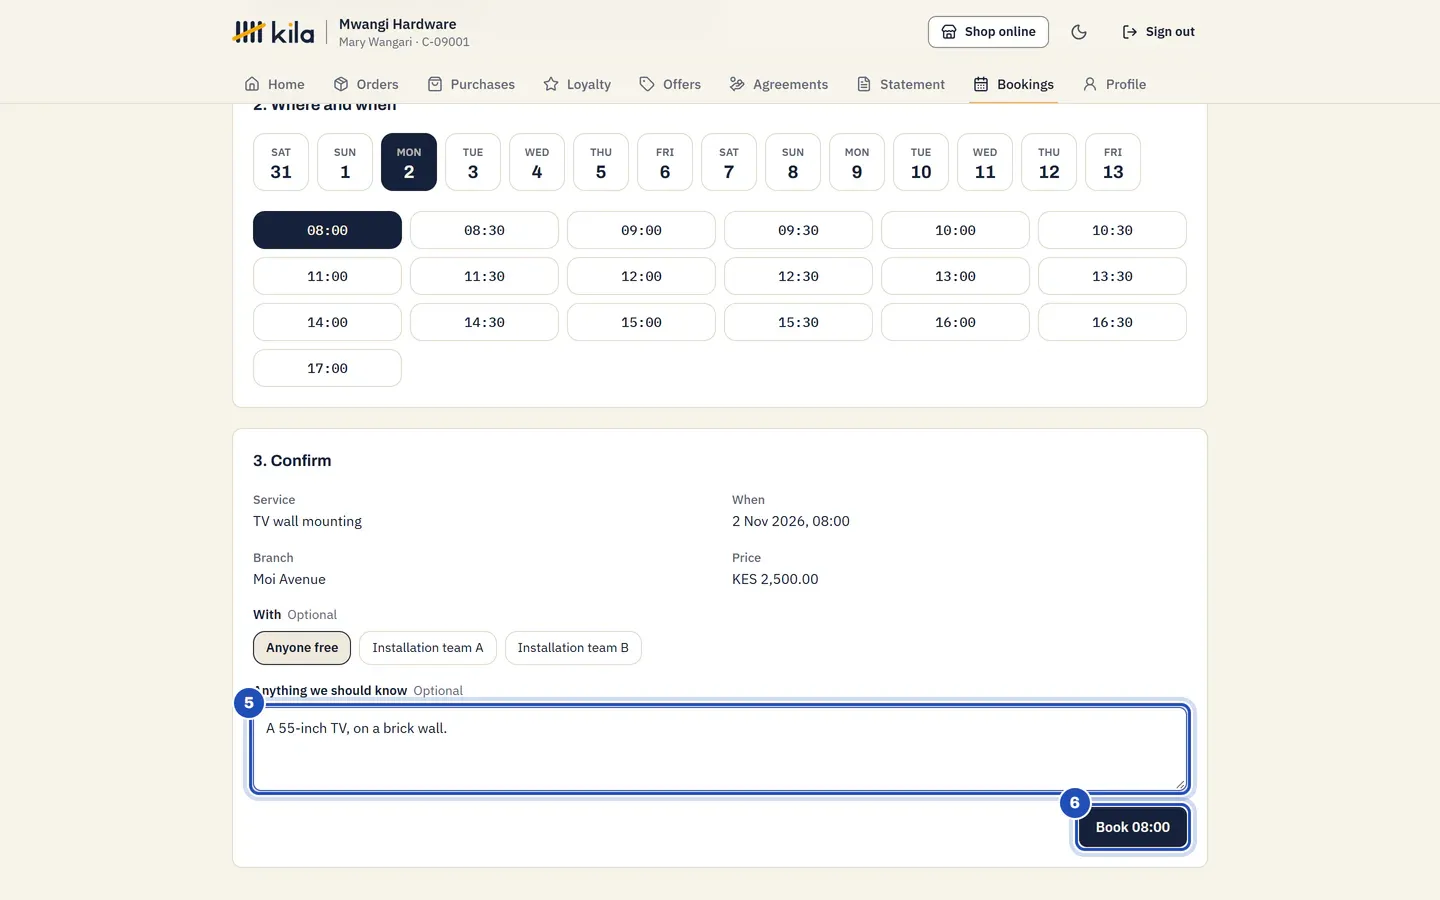This screenshot has height=900, width=1440.
Task: Select the 08:00 time slot
Action: click(x=327, y=230)
